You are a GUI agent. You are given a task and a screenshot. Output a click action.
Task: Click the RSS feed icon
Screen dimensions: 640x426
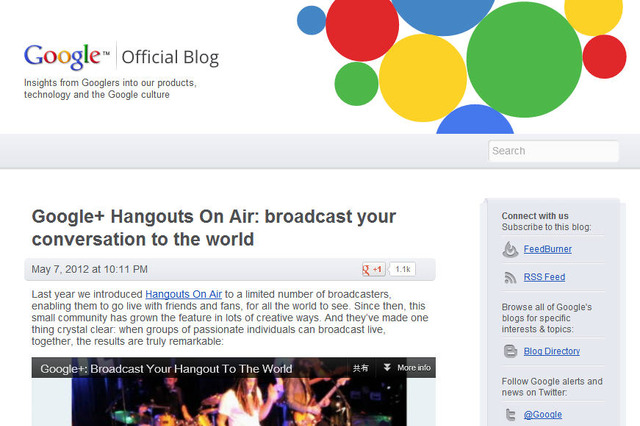click(510, 277)
